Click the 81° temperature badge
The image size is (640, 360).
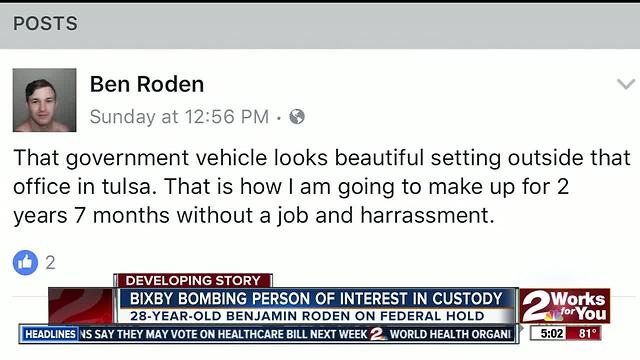[587, 333]
